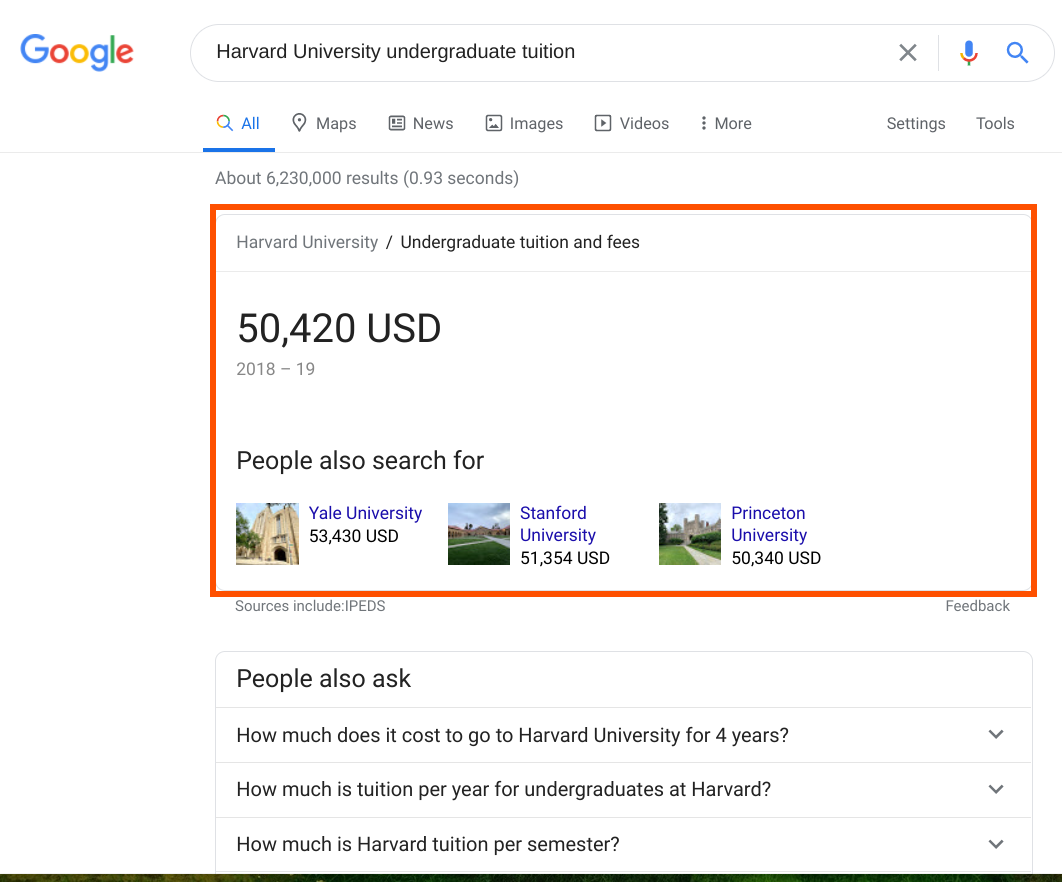Click 'Undergraduate tuition and fees' heading text
Screen dimensions: 1062x882
click(x=519, y=242)
